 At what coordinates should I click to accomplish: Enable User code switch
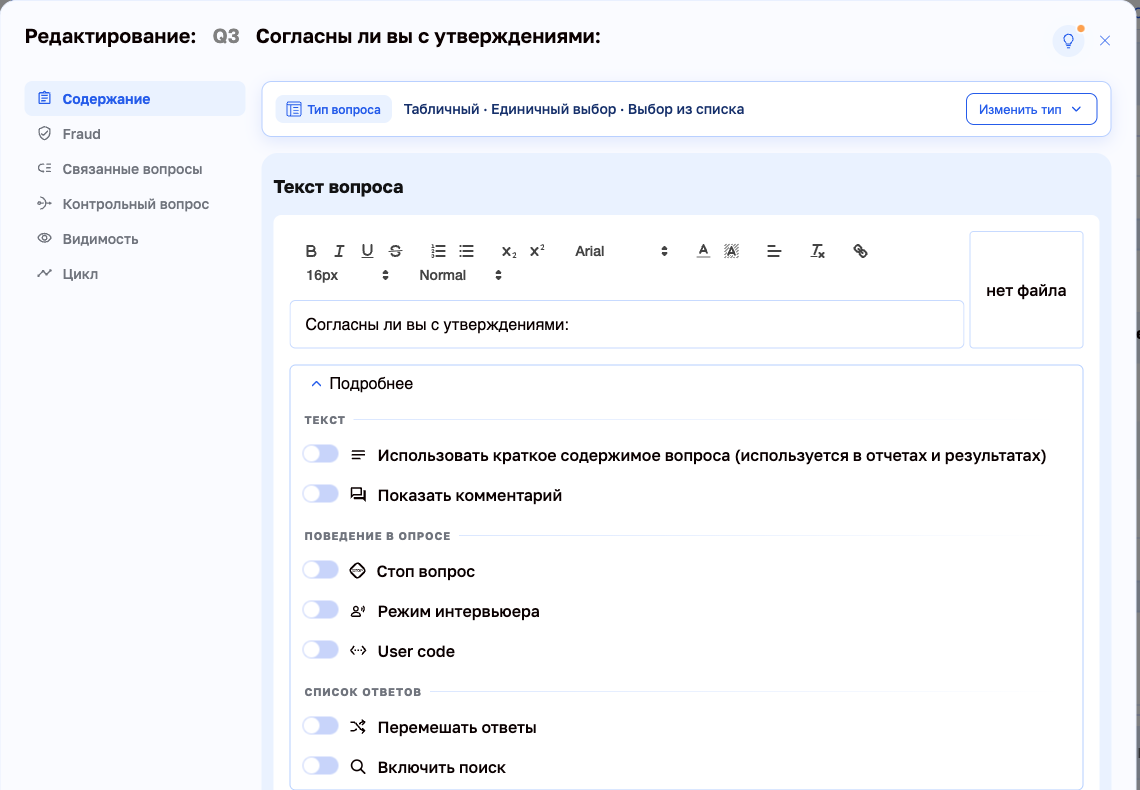(x=321, y=650)
